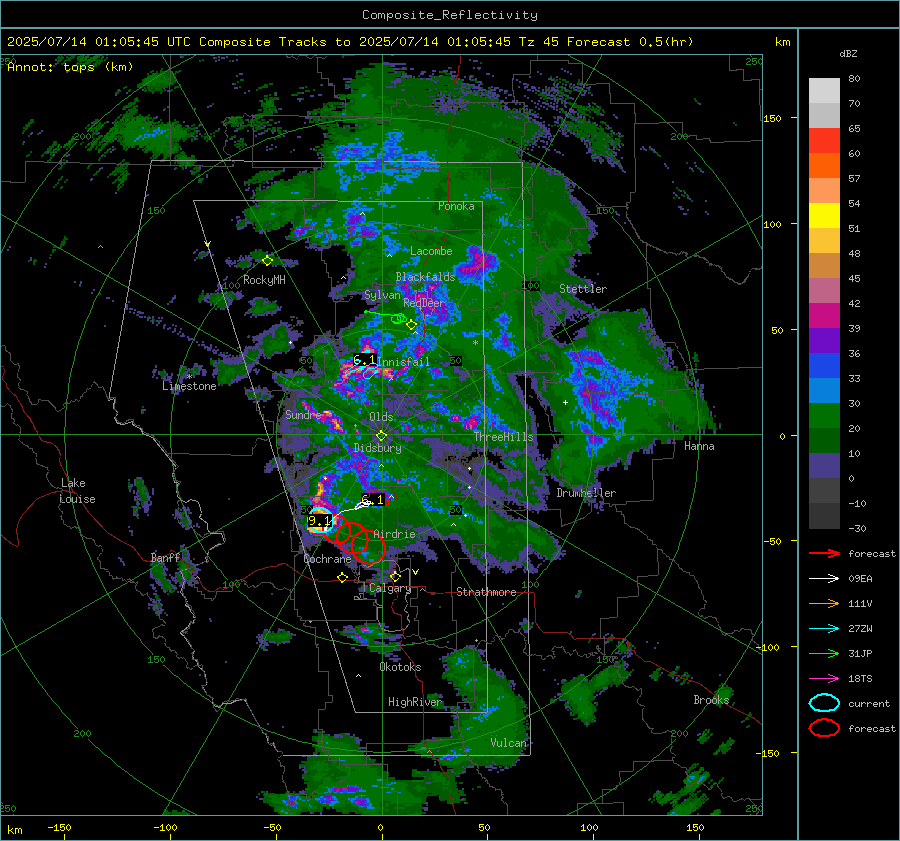The image size is (900, 841).
Task: Click the Strathmore city label
Action: (486, 592)
